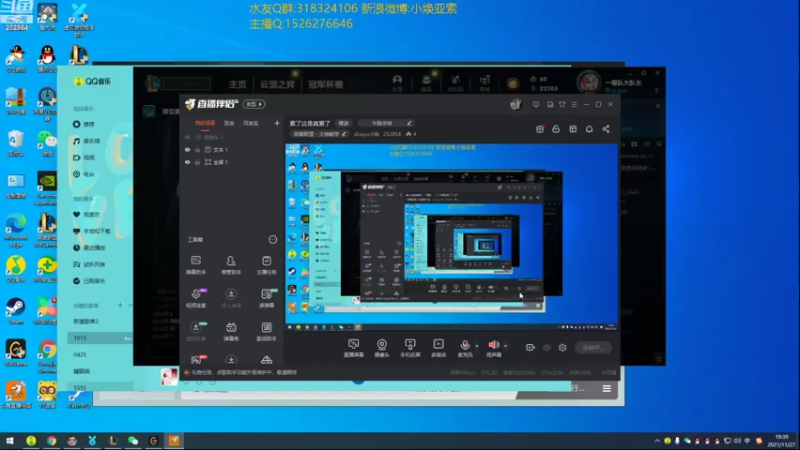Open the 云顶之弈 tab in League client

277,84
